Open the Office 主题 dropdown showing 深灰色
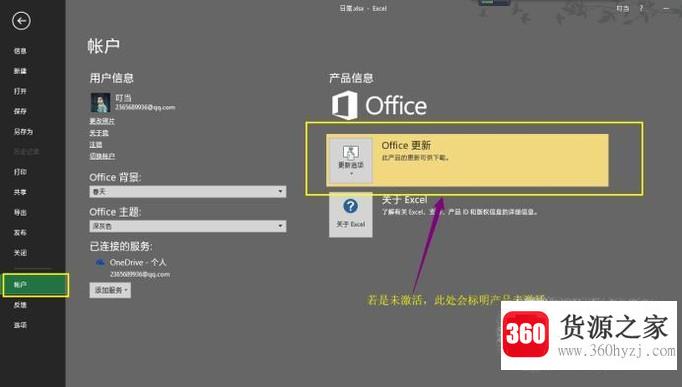Viewport: 682px width, 387px height. 187,226
